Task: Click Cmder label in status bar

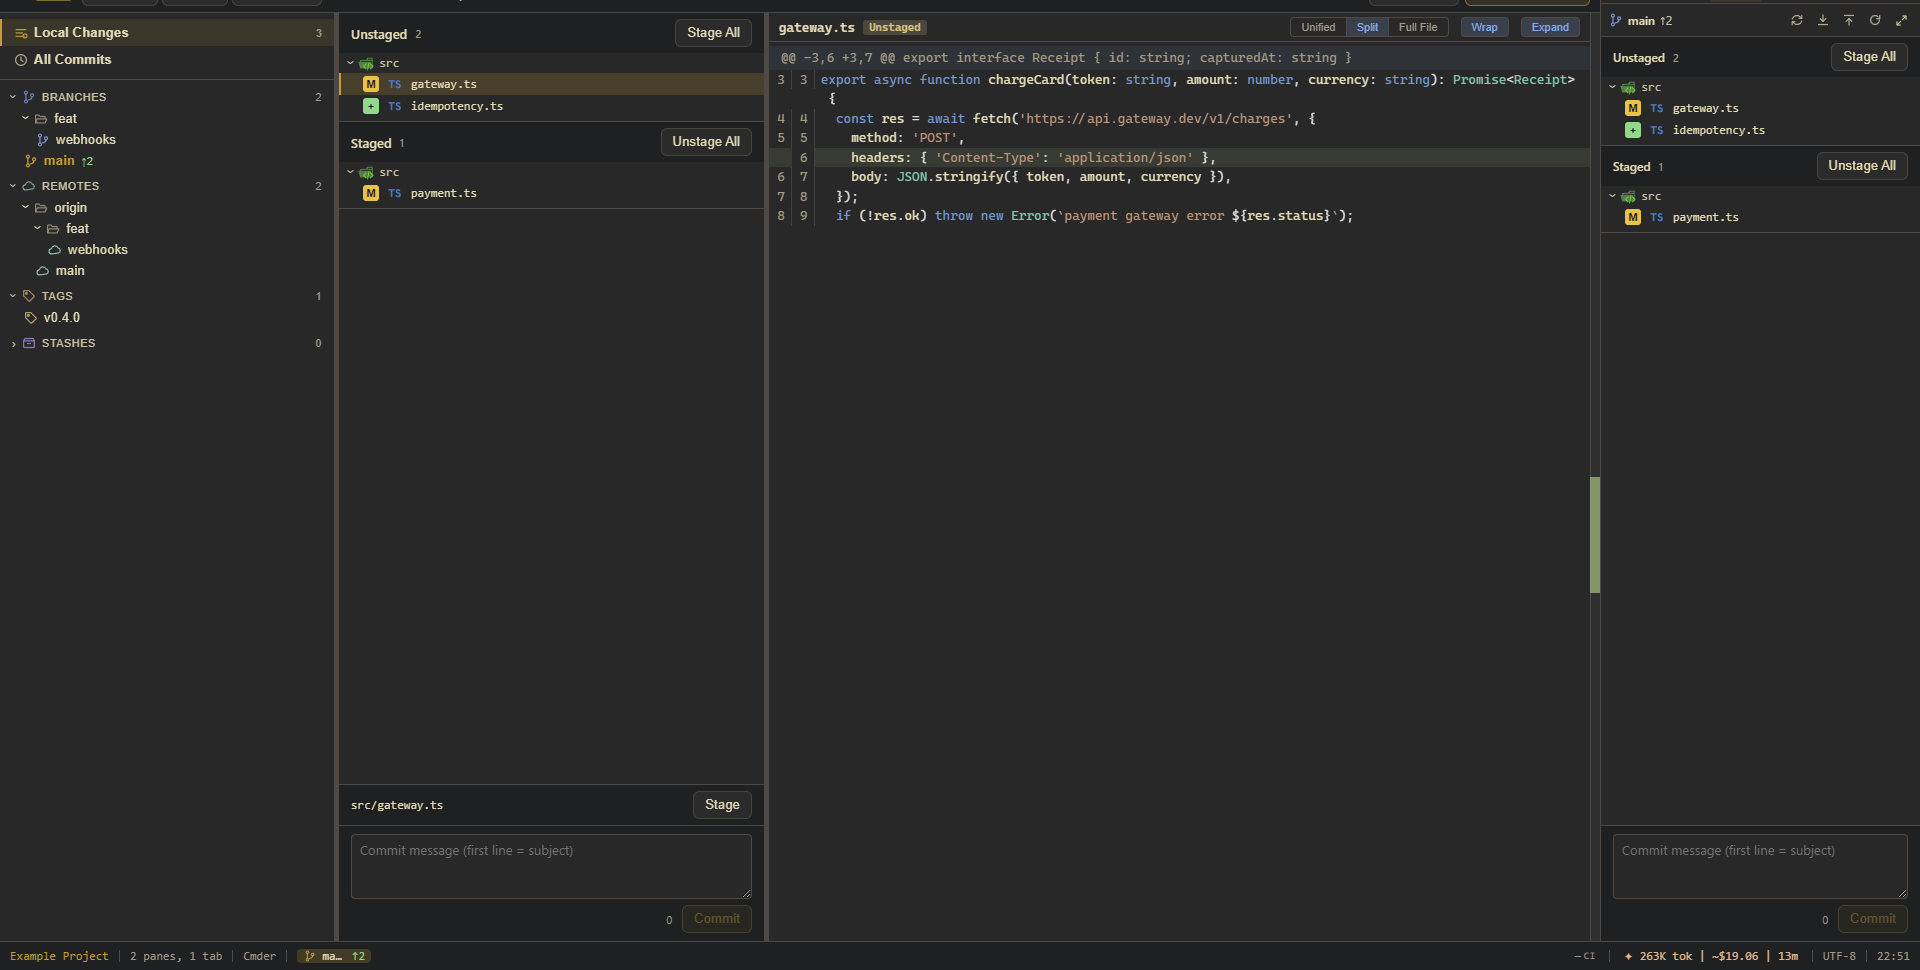Action: click(x=259, y=956)
